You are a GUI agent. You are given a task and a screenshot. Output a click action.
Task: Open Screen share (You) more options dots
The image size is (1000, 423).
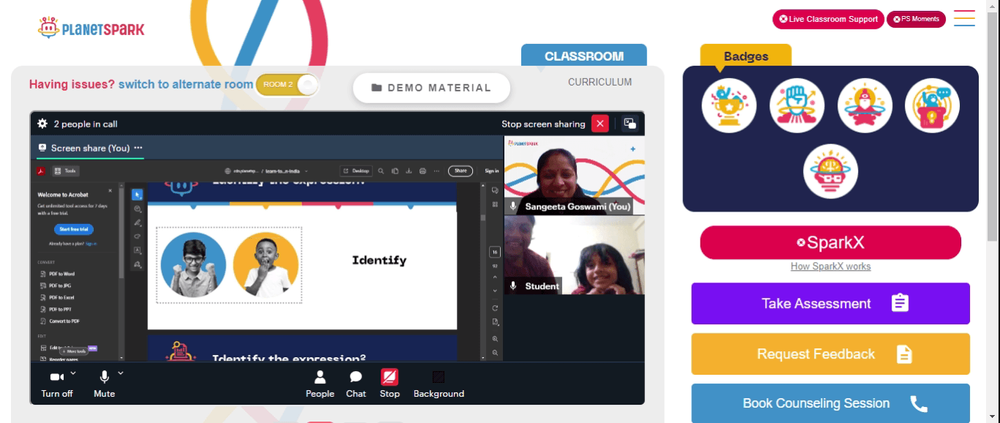138,147
